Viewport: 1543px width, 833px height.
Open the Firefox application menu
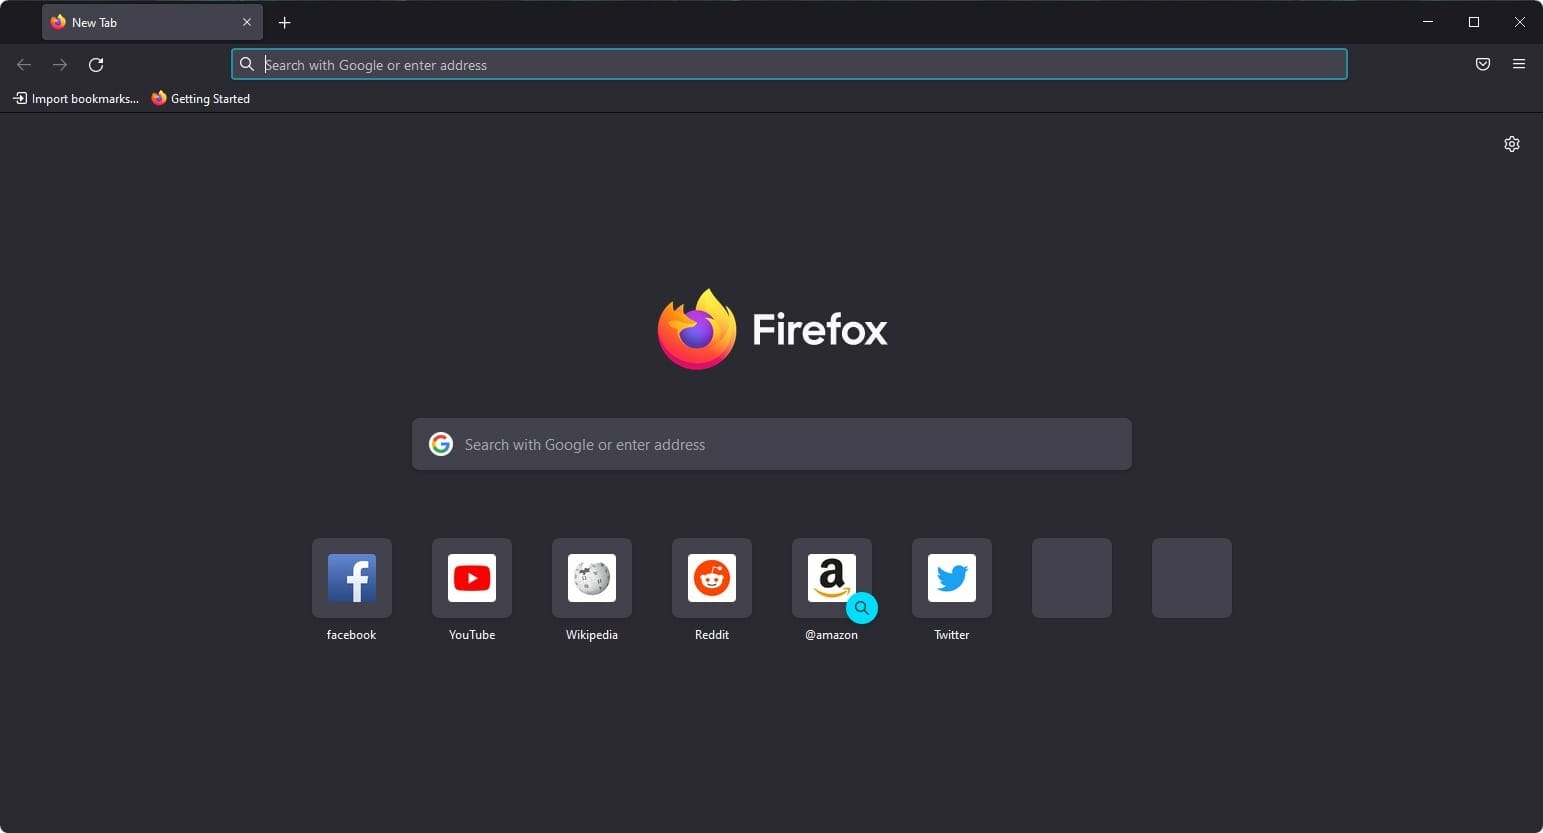(1519, 65)
